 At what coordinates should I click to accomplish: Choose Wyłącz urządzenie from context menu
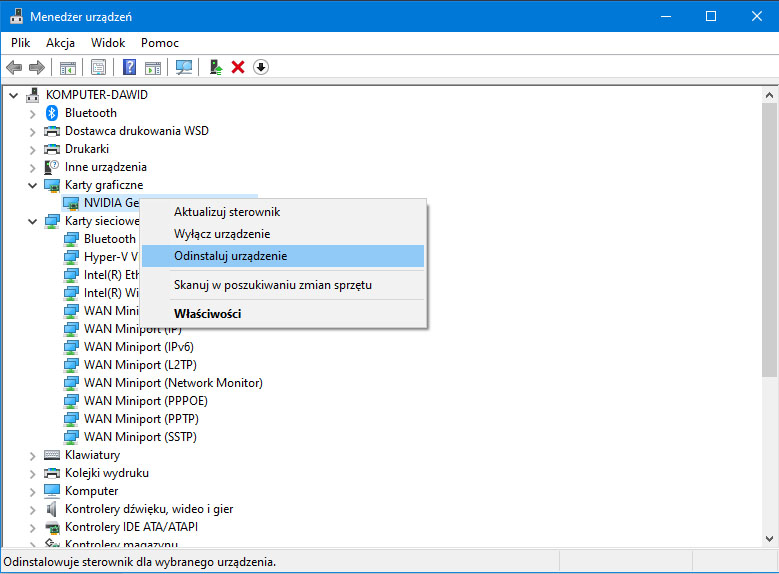click(x=283, y=234)
